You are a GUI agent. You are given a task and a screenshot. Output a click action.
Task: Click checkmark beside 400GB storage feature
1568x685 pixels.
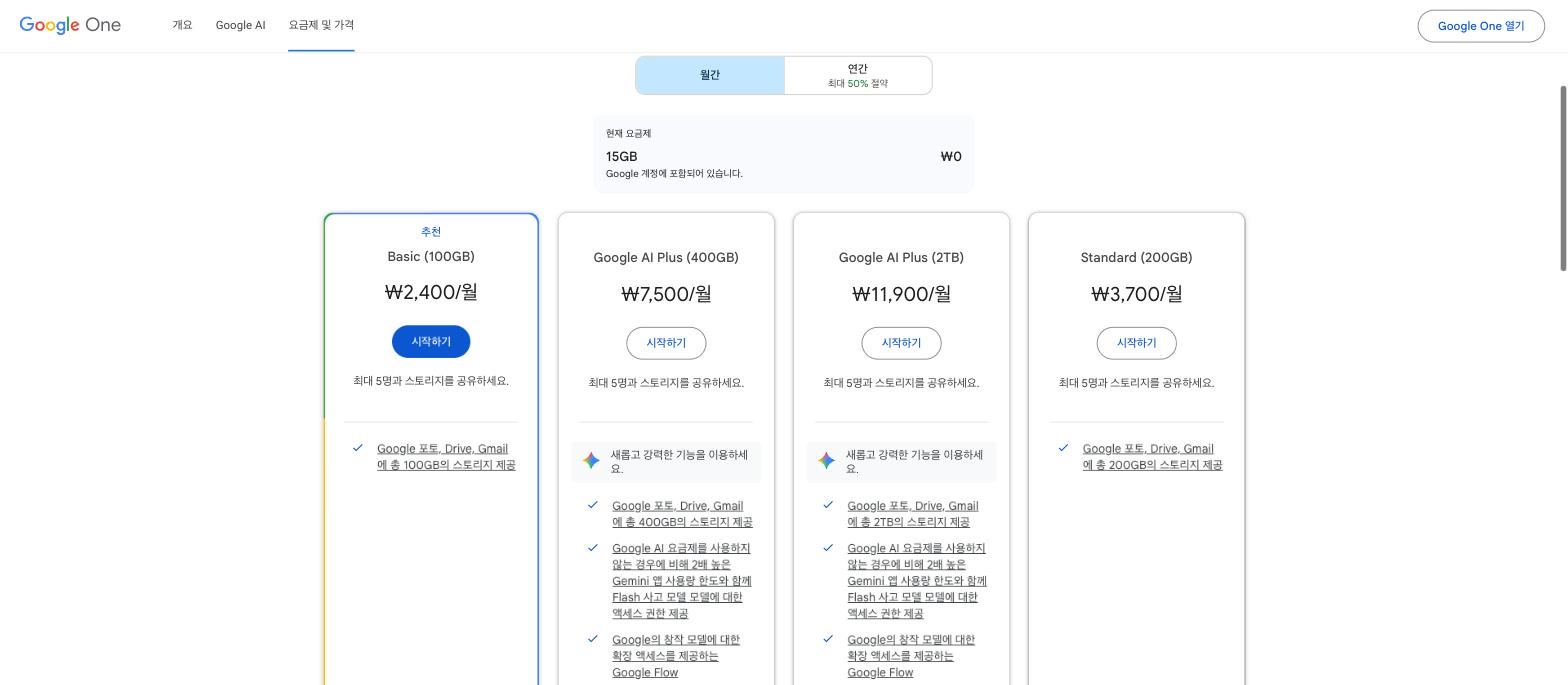click(593, 505)
